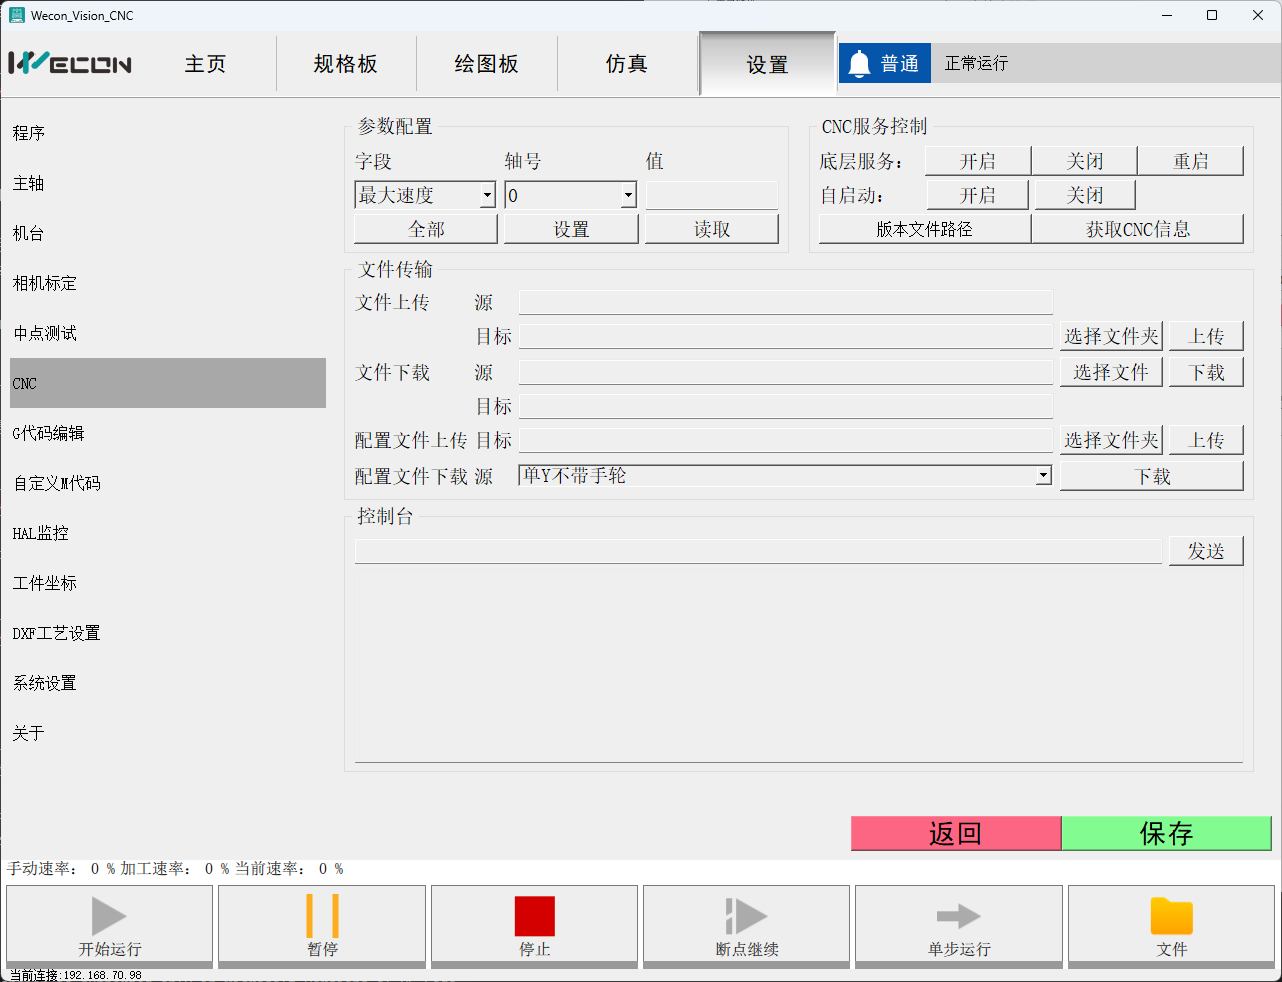Screen dimensions: 1282x982
Task: Click the bell notification icon
Action: click(x=859, y=64)
